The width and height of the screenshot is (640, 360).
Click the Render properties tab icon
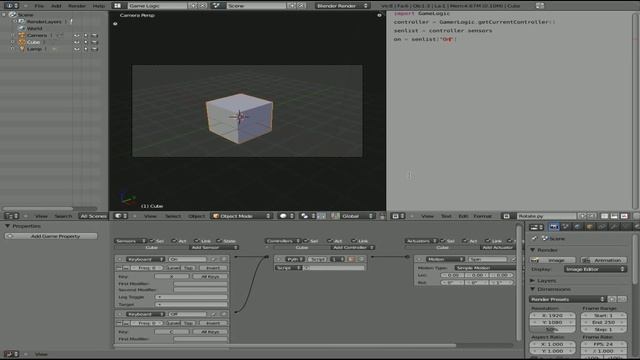[553, 227]
